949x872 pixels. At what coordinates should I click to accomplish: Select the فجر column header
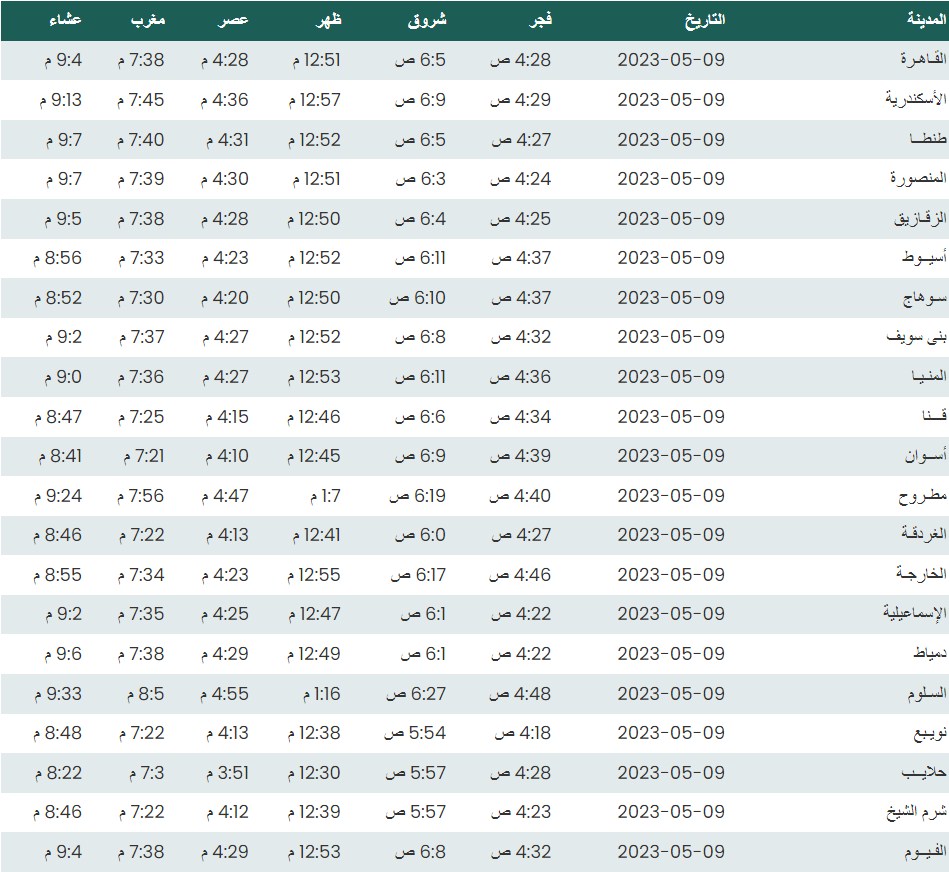[541, 20]
